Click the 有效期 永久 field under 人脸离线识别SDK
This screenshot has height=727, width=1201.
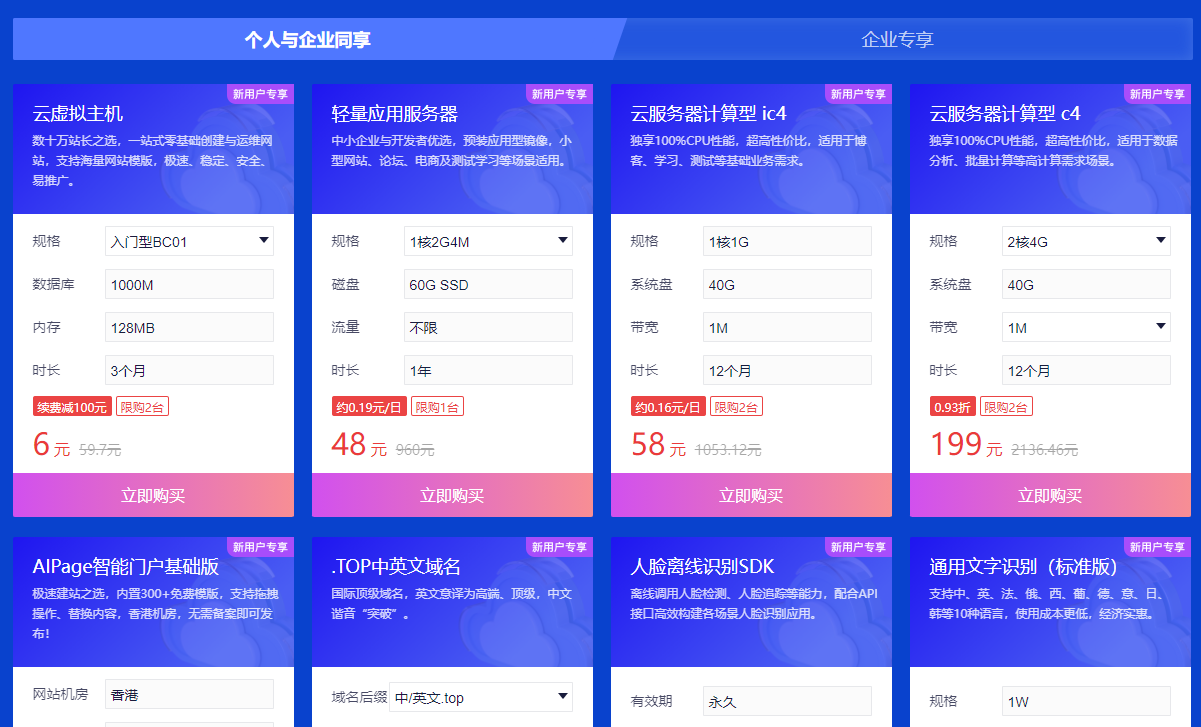tap(786, 701)
